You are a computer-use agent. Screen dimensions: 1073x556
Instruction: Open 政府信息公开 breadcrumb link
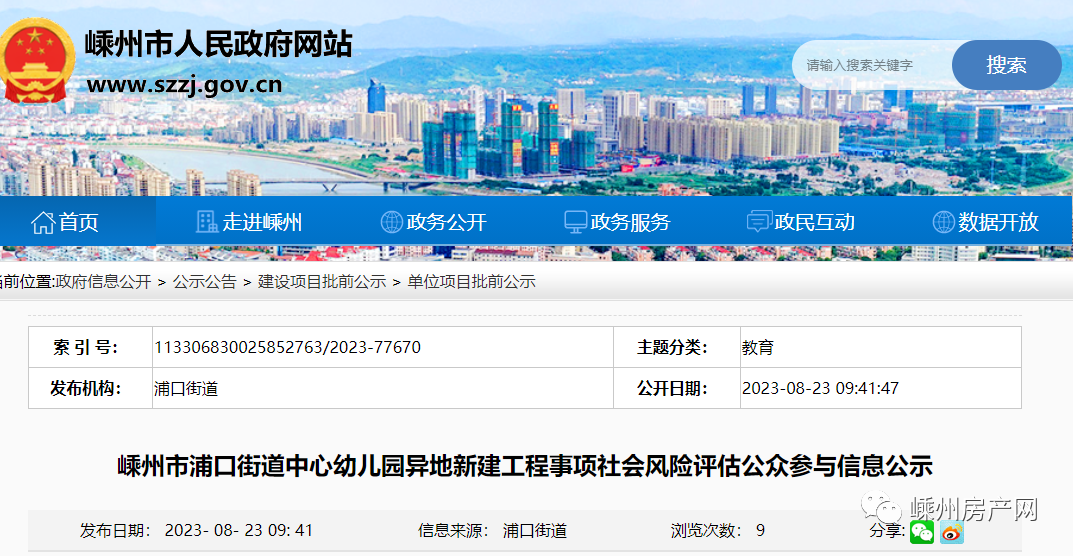click(103, 282)
